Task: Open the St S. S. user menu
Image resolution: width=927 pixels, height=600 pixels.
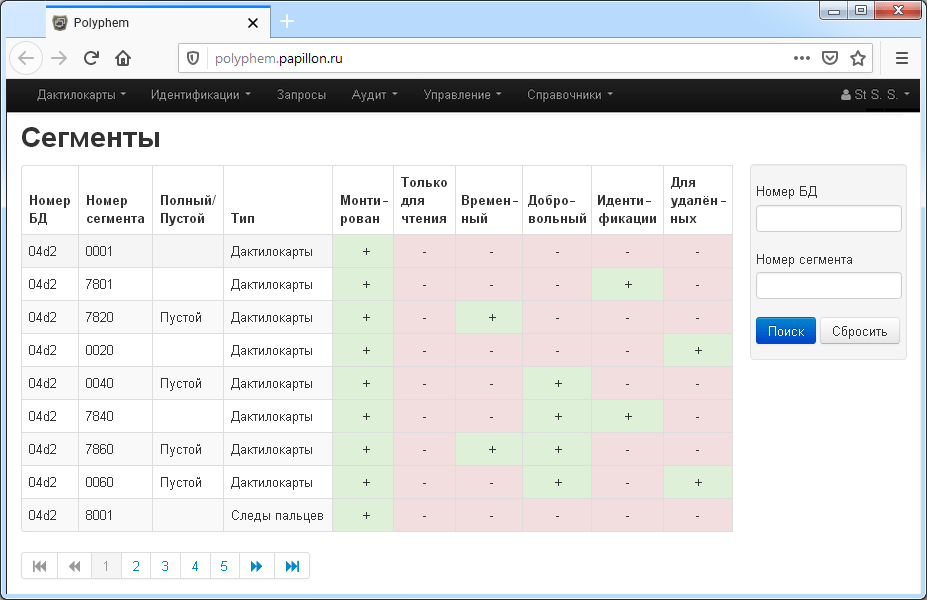Action: (x=876, y=95)
